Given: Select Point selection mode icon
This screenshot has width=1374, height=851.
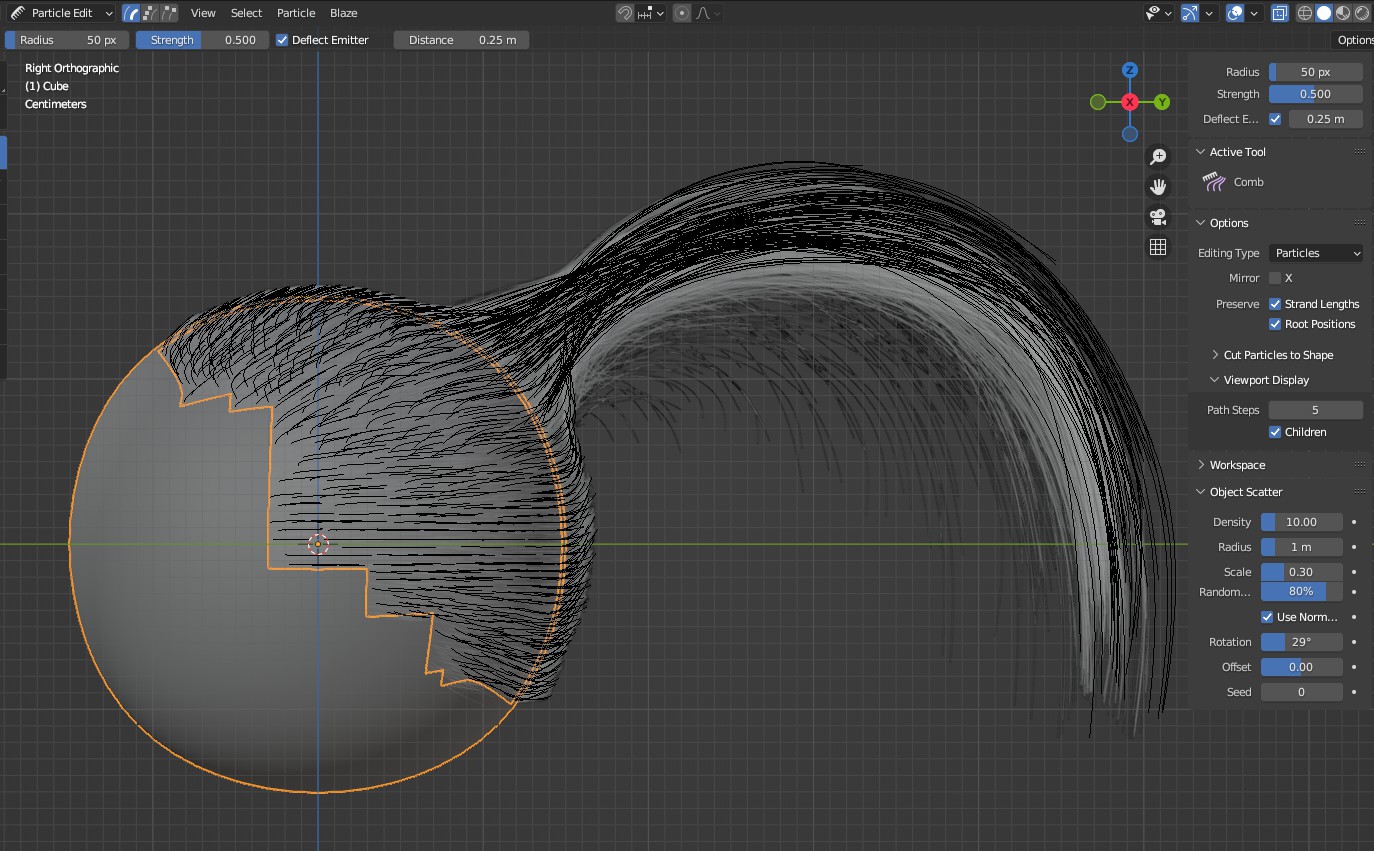Looking at the screenshot, I should point(150,13).
